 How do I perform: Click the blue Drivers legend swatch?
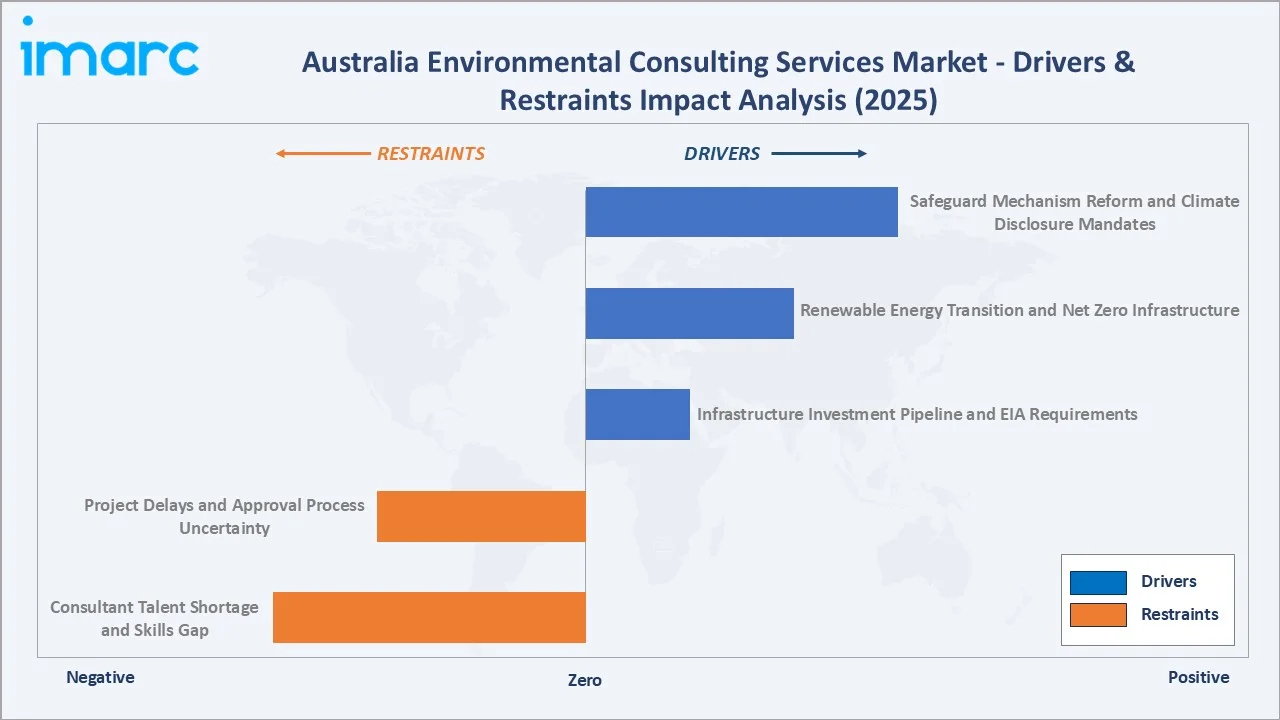pyautogui.click(x=1098, y=582)
